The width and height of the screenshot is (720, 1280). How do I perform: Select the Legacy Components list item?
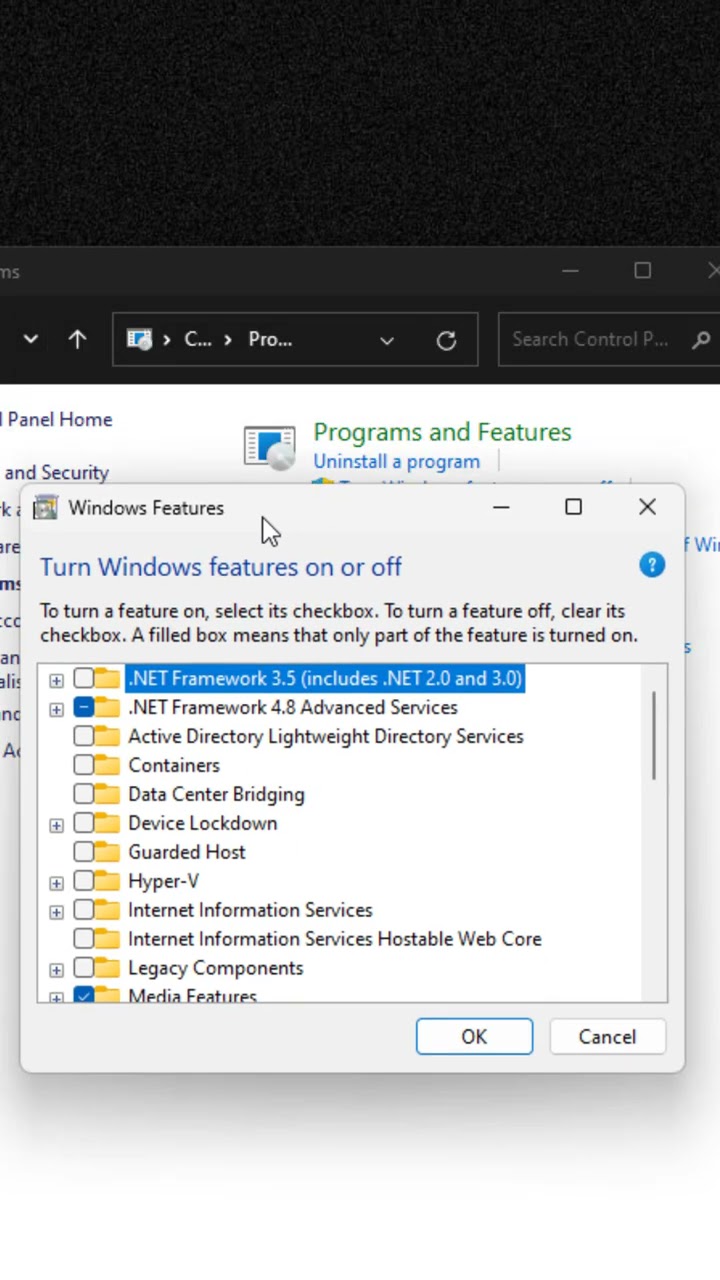pyautogui.click(x=215, y=968)
